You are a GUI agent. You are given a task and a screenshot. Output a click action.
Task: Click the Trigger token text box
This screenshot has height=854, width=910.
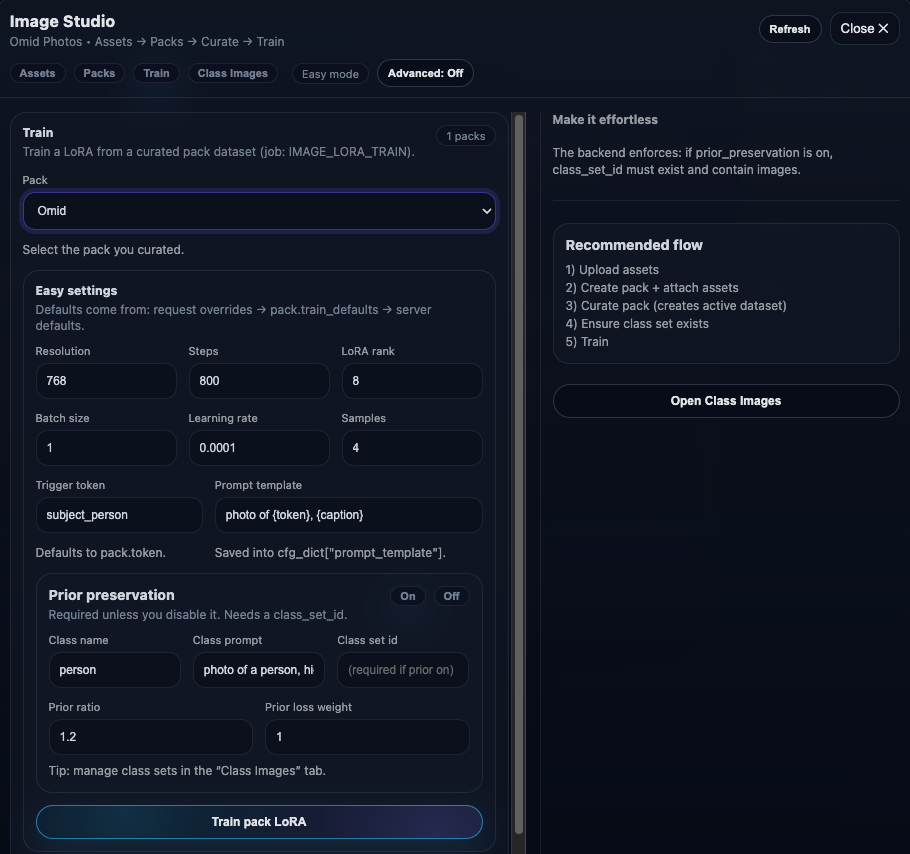click(119, 515)
